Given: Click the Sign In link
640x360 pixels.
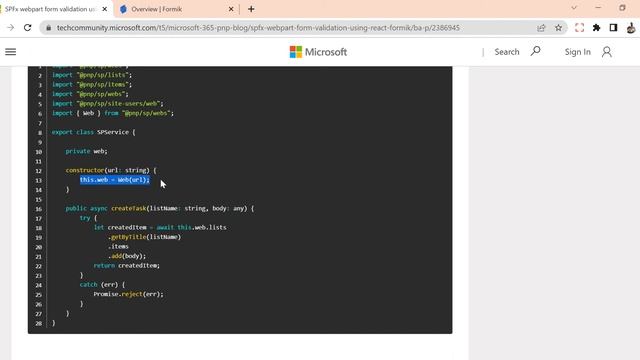Looking at the screenshot, I should (x=578, y=52).
